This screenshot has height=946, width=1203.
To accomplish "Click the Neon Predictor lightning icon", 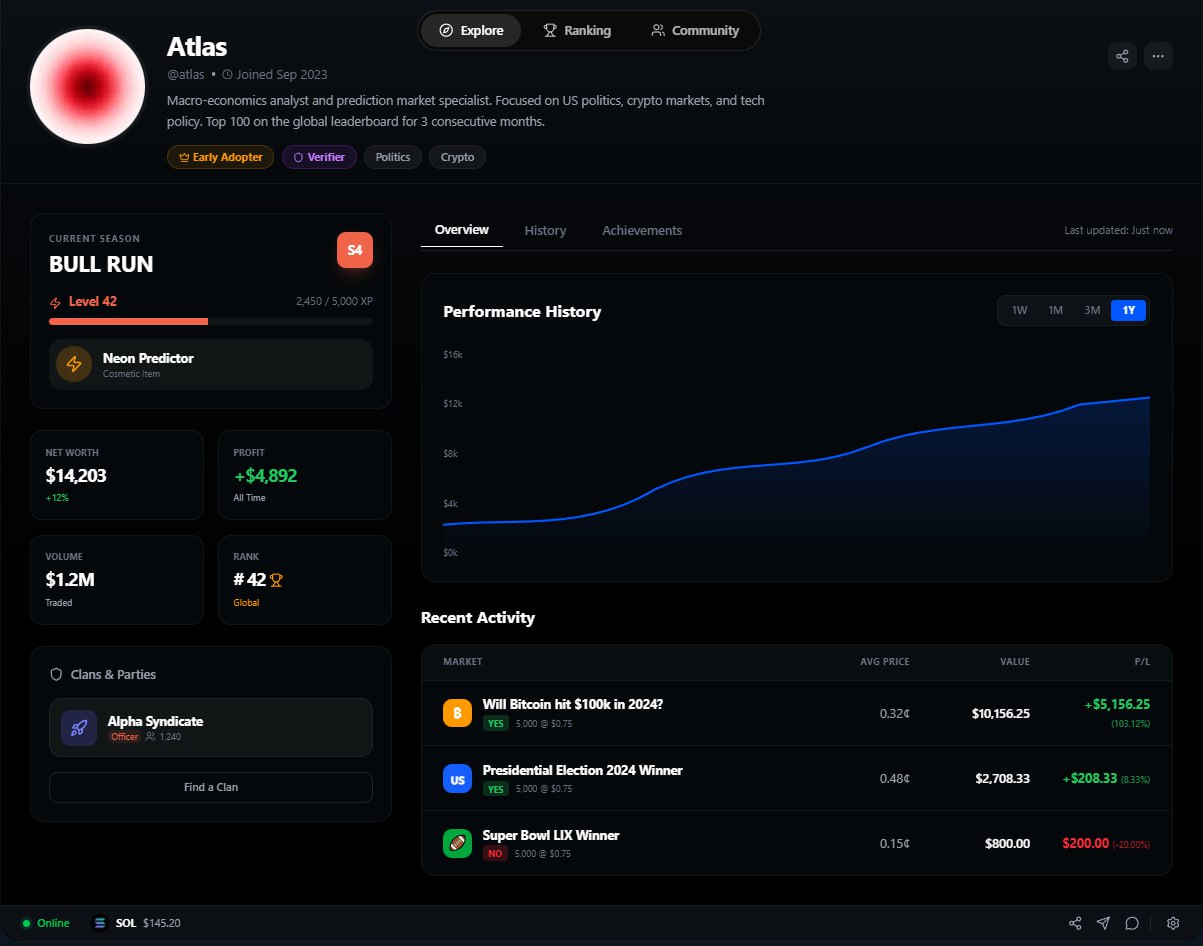I will click(x=74, y=364).
